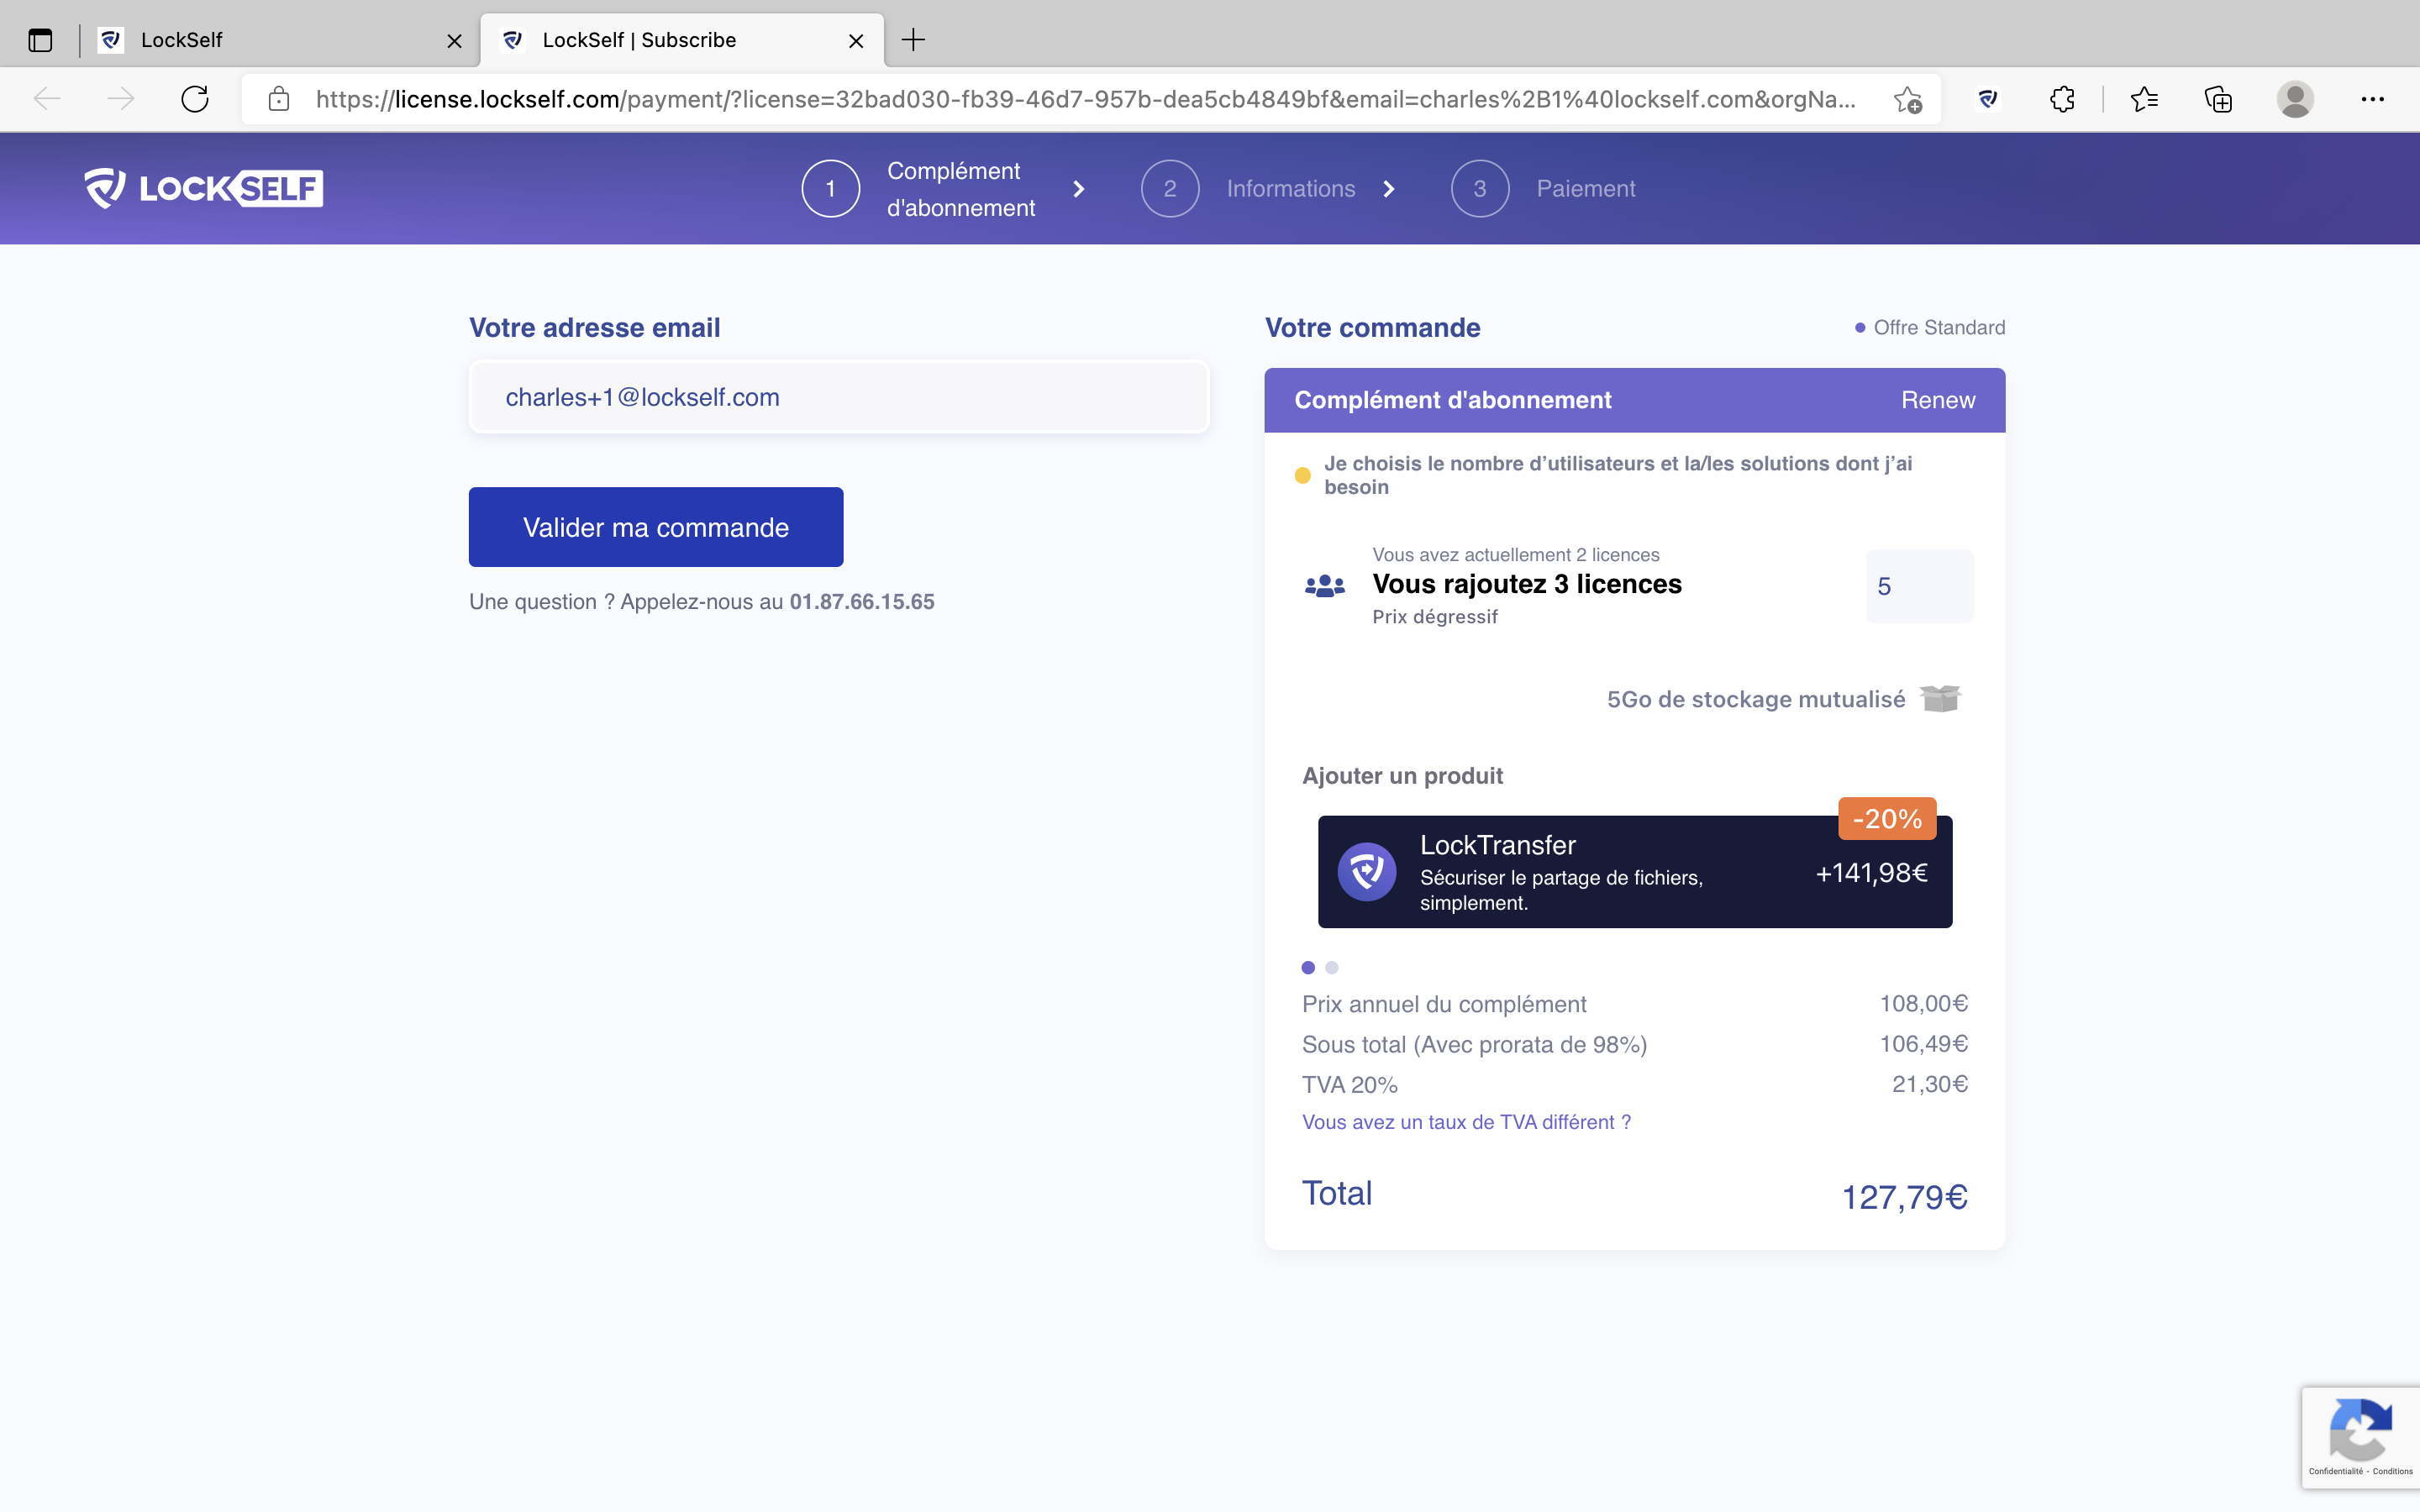The image size is (2420, 1512).
Task: Open browser collections icon
Action: 2218,99
